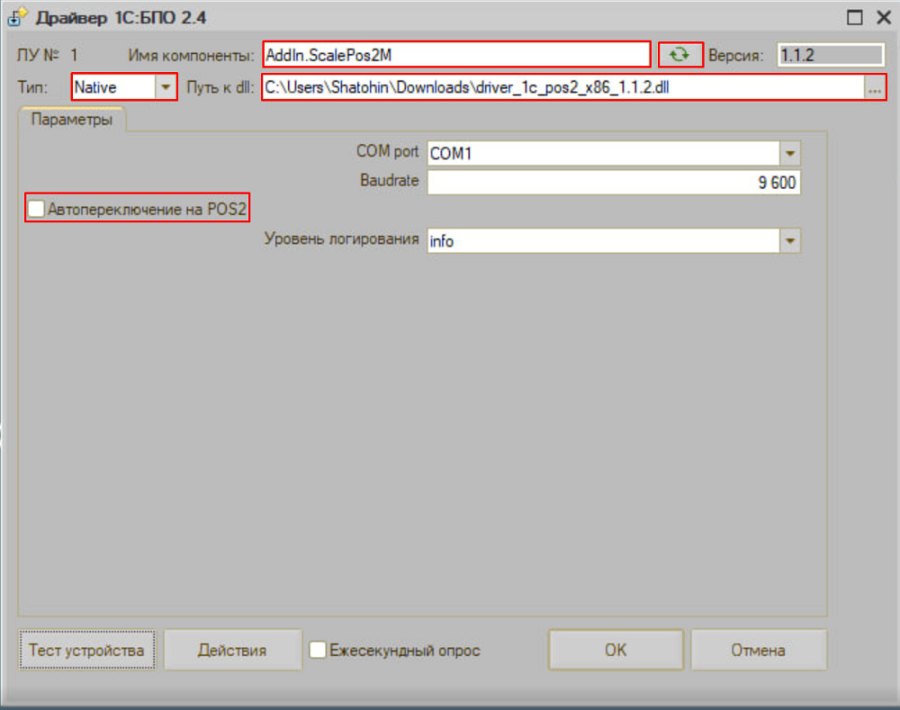Maximize the Драйвер 1С:БПО window
This screenshot has width=900, height=710.
point(855,17)
